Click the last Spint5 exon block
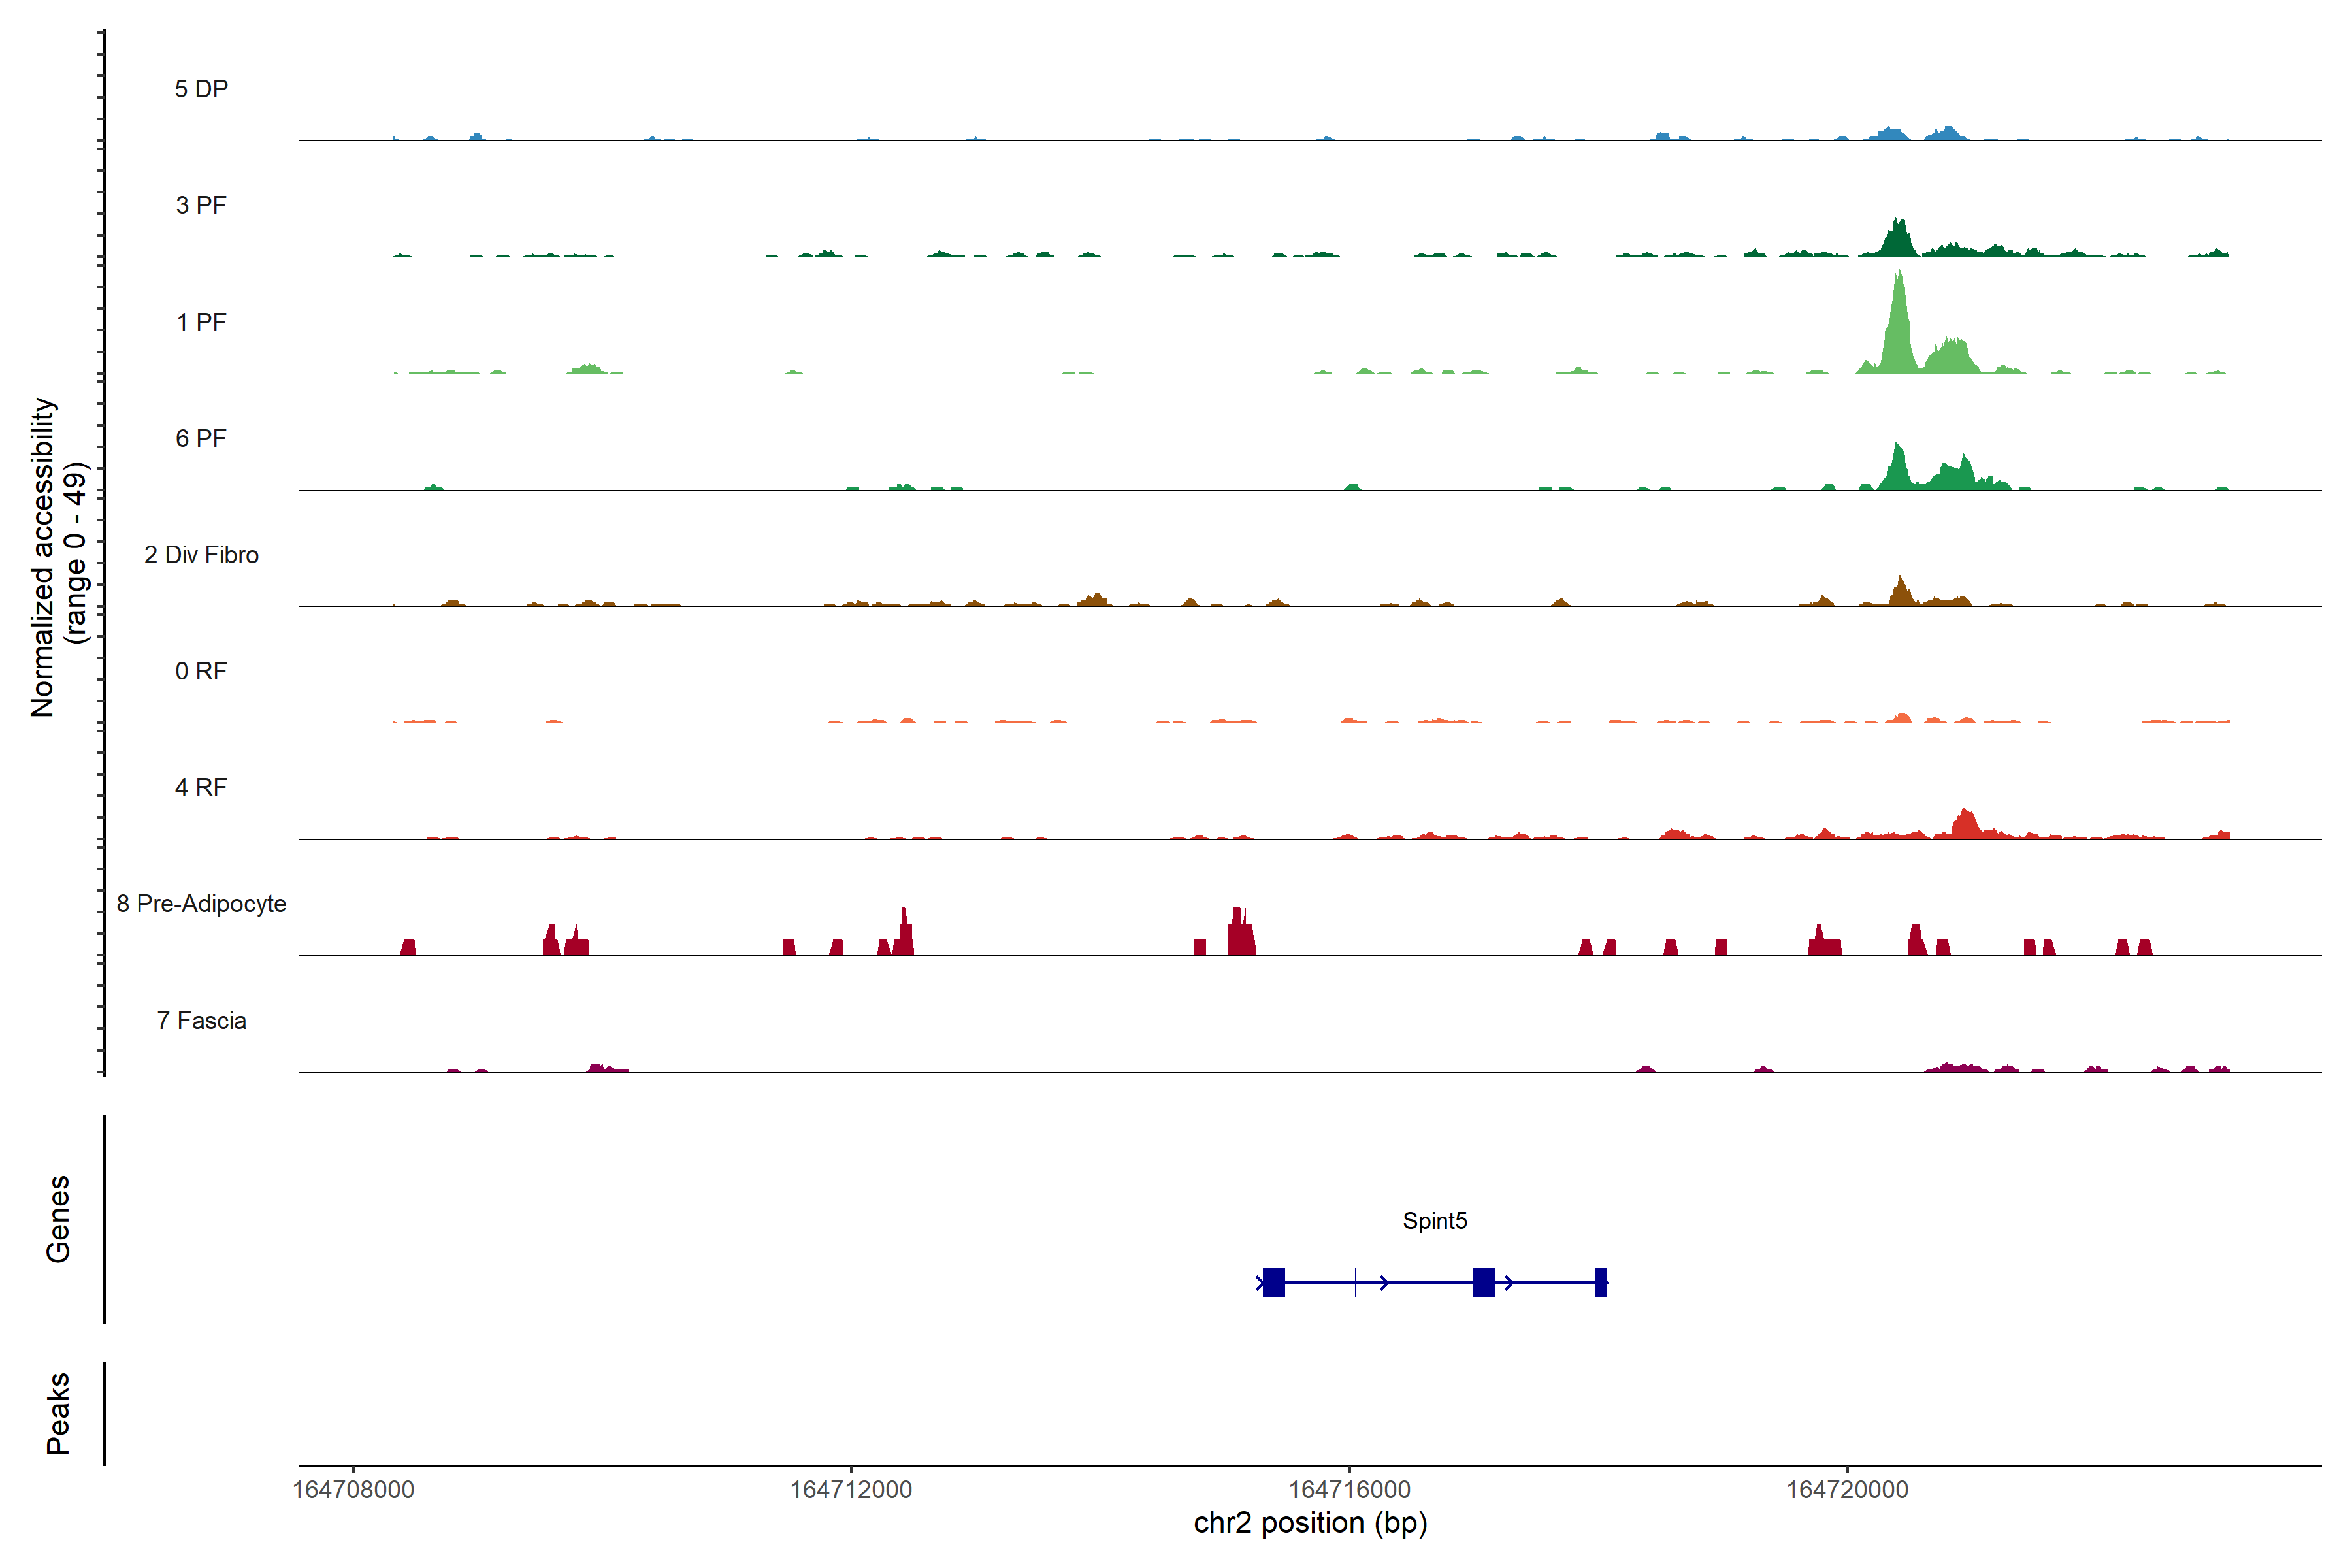This screenshot has width=2352, height=1568. coord(1601,1282)
